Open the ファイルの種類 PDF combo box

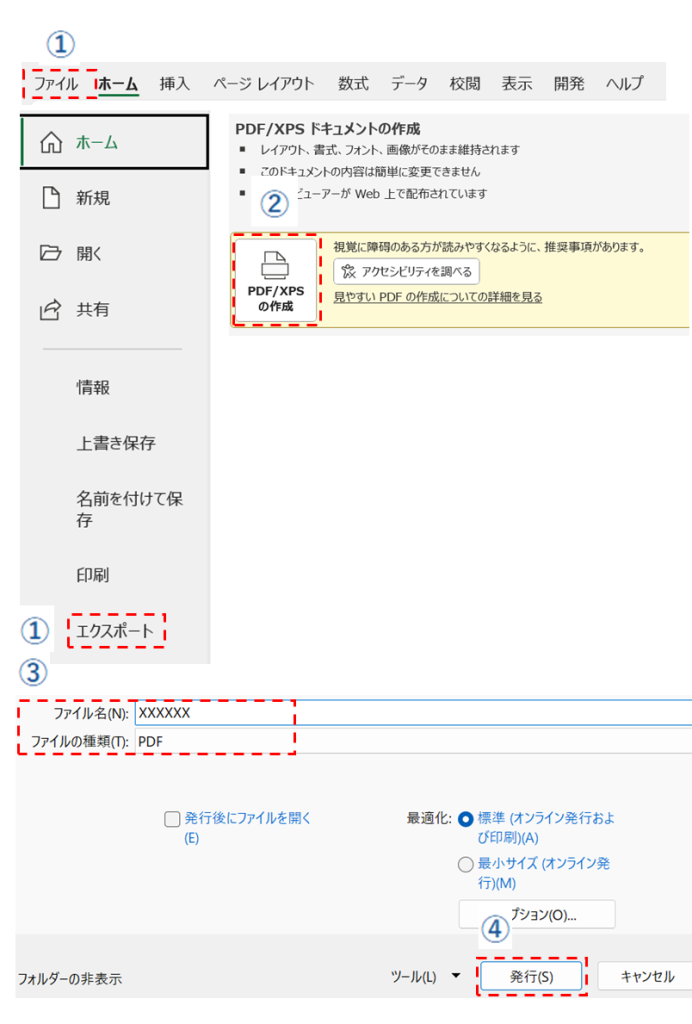click(413, 741)
